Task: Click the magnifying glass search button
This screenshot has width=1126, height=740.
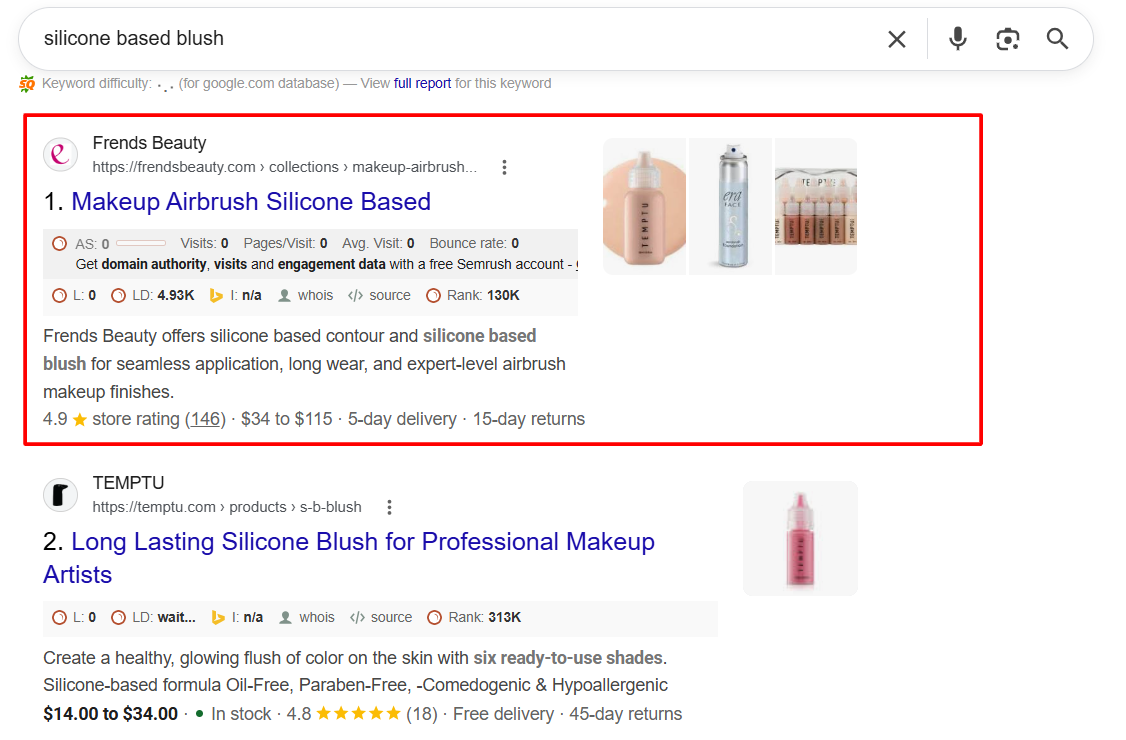Action: [1057, 39]
